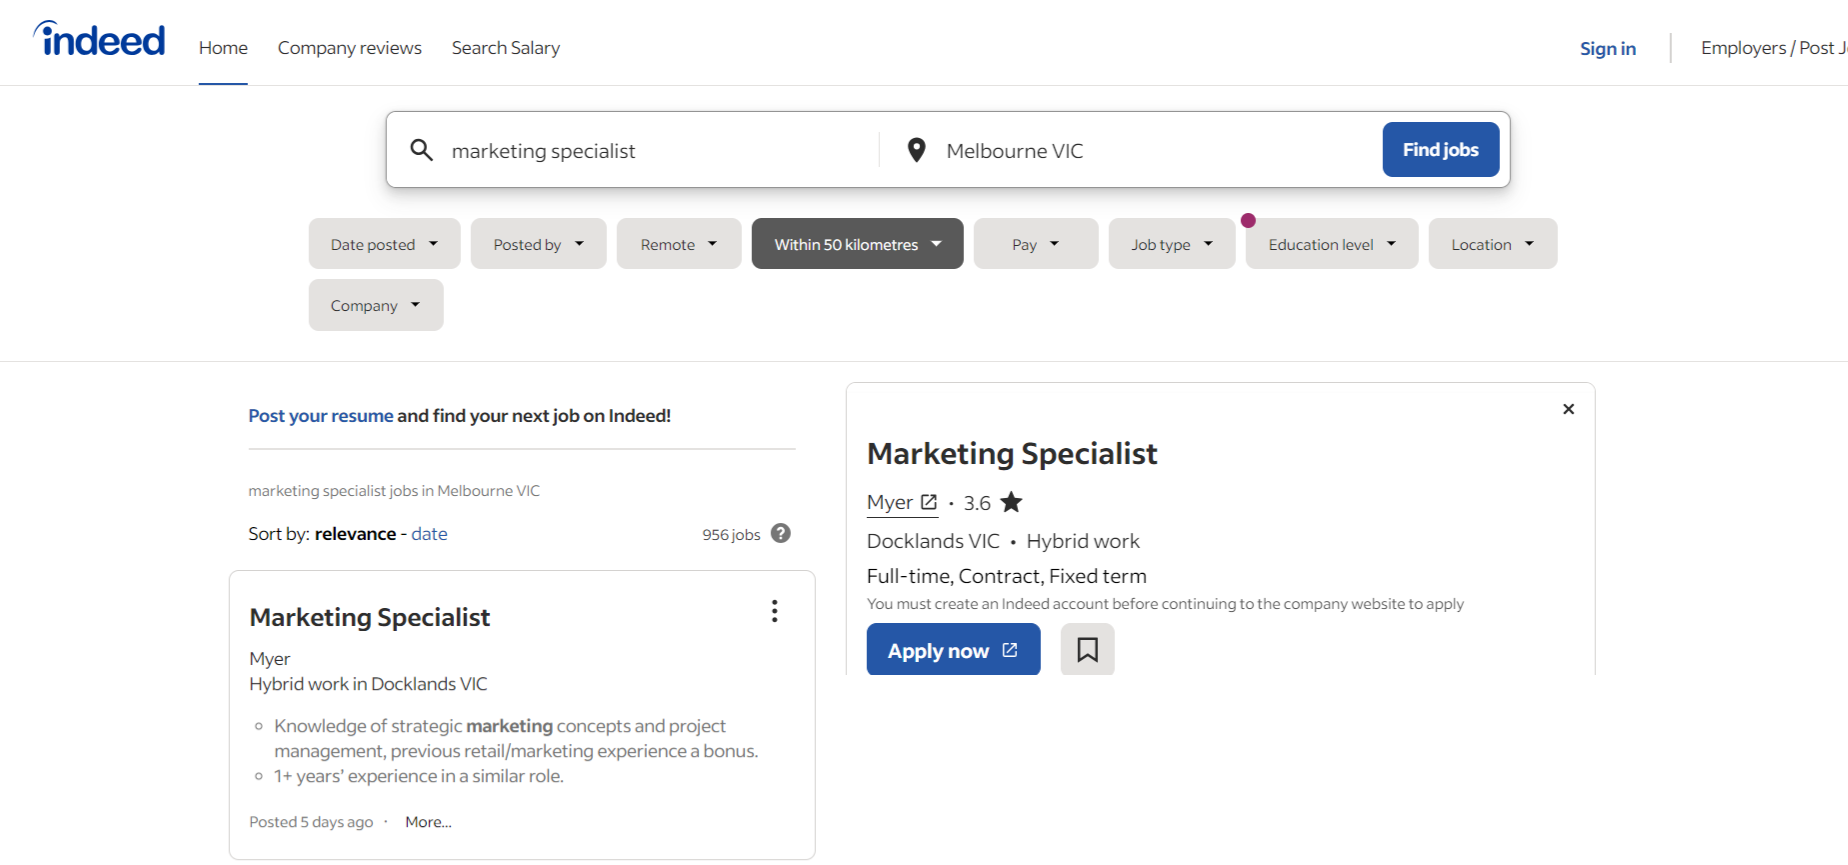The image size is (1848, 865).
Task: Open the Employers / Post Job link
Action: [1773, 48]
